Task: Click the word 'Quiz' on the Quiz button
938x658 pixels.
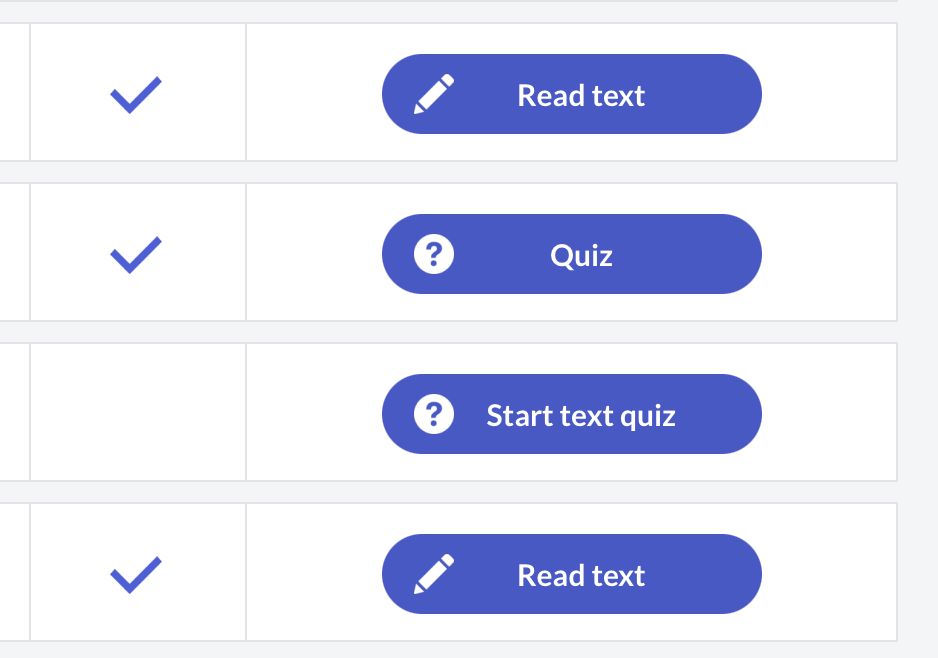Action: 581,255
